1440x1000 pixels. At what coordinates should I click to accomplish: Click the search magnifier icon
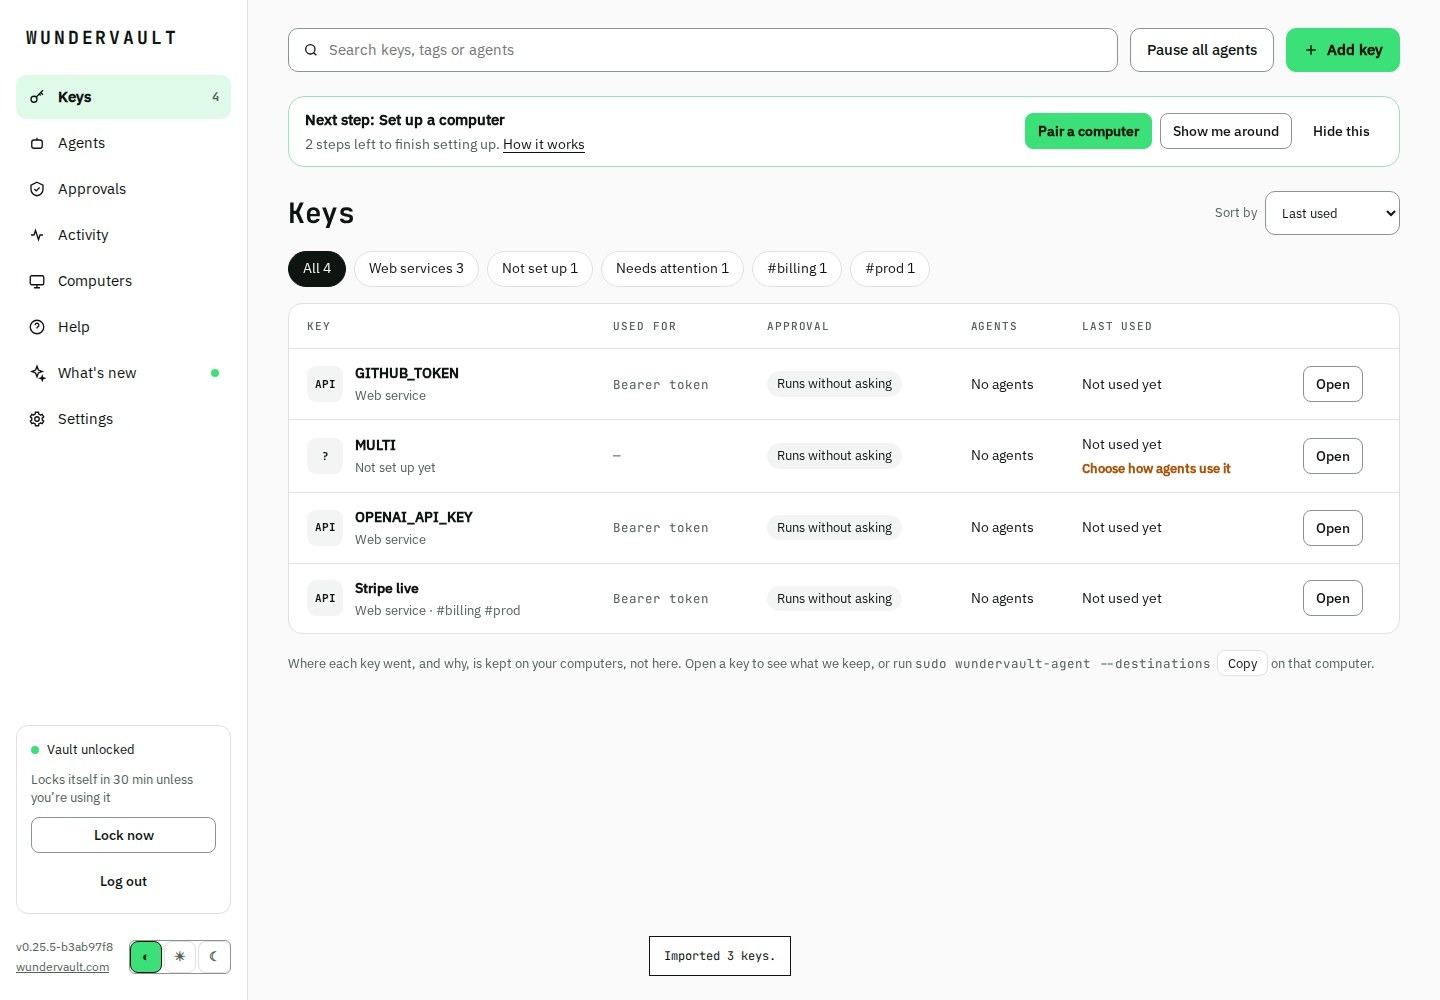tap(311, 50)
